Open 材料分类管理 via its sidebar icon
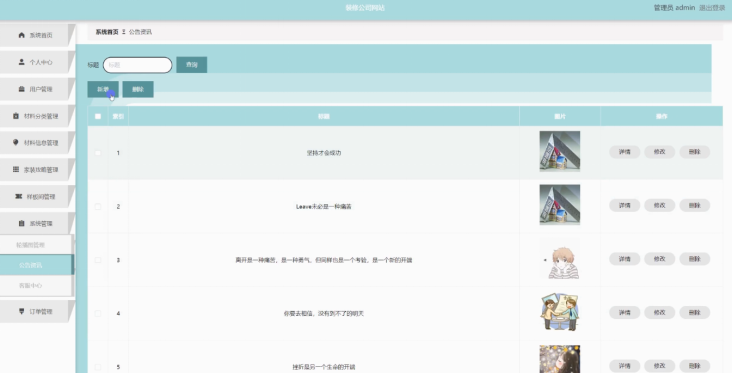 click(x=16, y=115)
